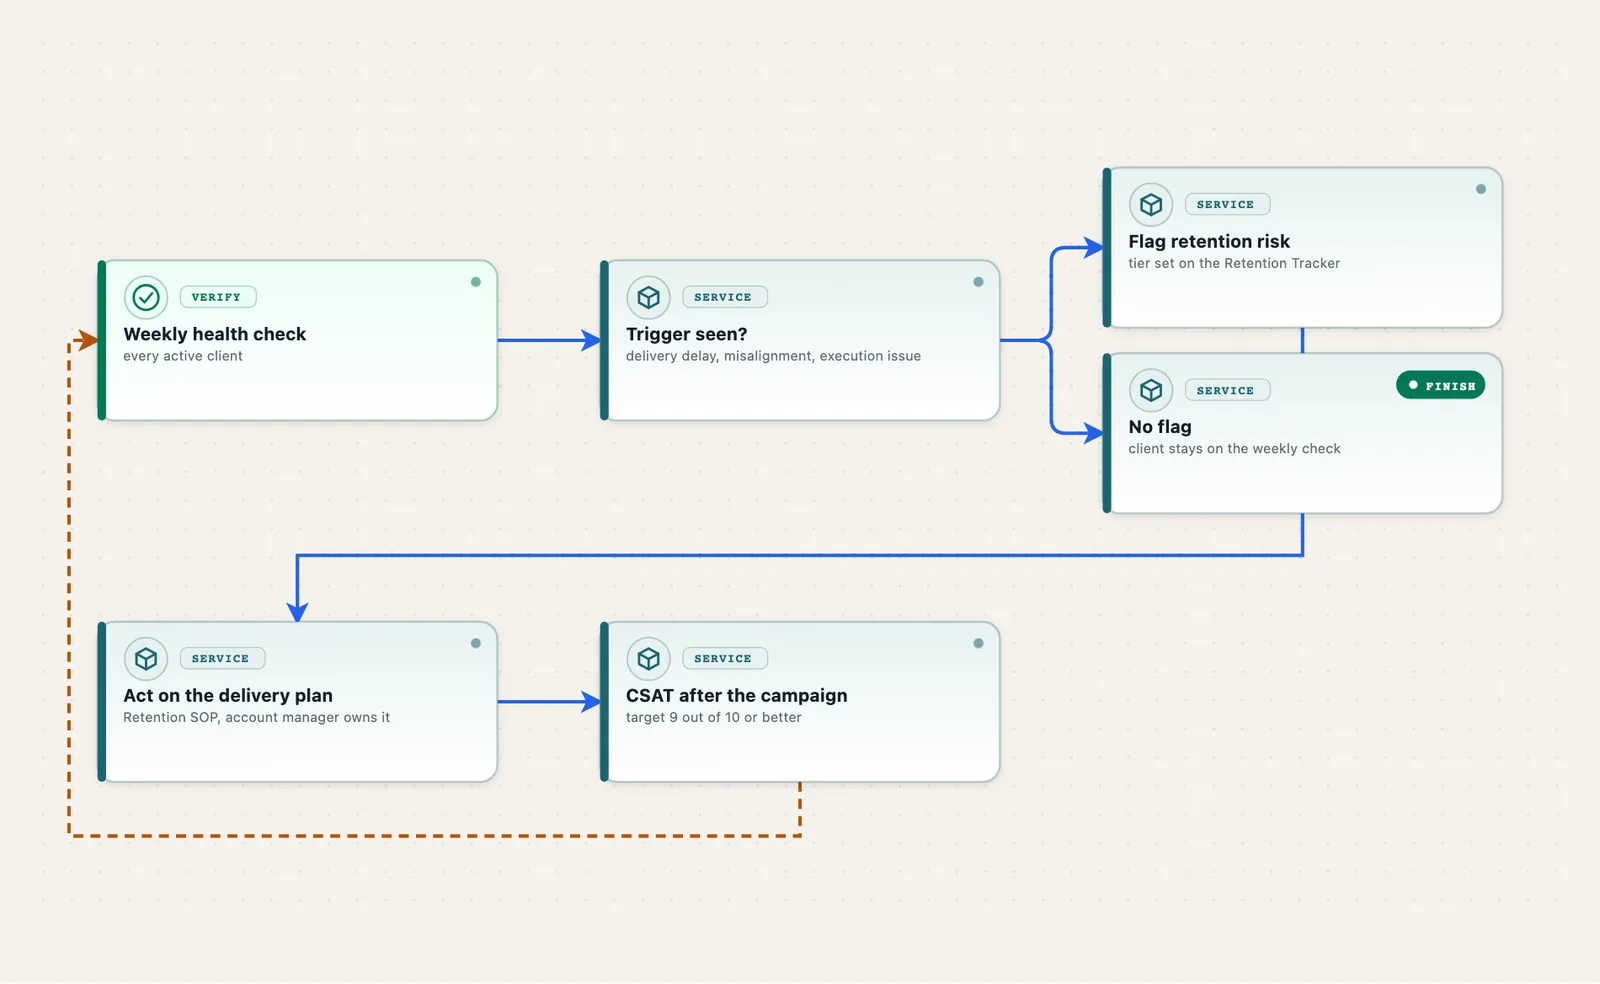This screenshot has height=984, width=1600.
Task: Click the SERVICE tag on CSAT after the campaign
Action: pyautogui.click(x=725, y=658)
